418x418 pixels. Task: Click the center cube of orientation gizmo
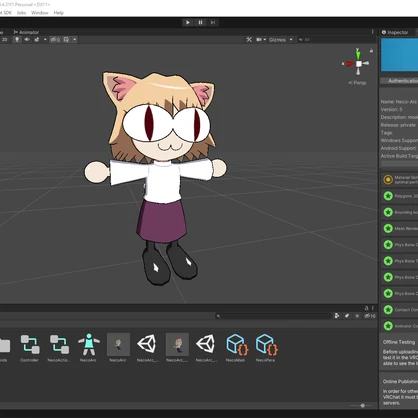(358, 64)
